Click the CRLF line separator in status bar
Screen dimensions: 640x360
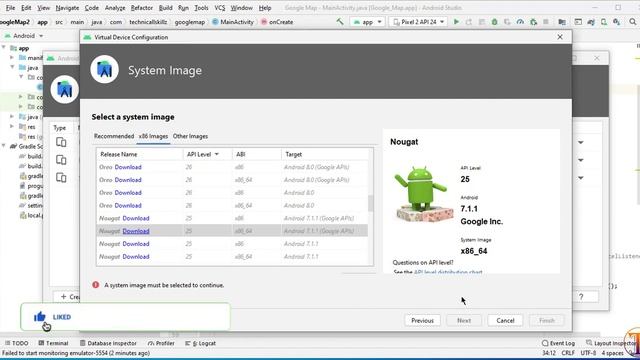coord(568,353)
